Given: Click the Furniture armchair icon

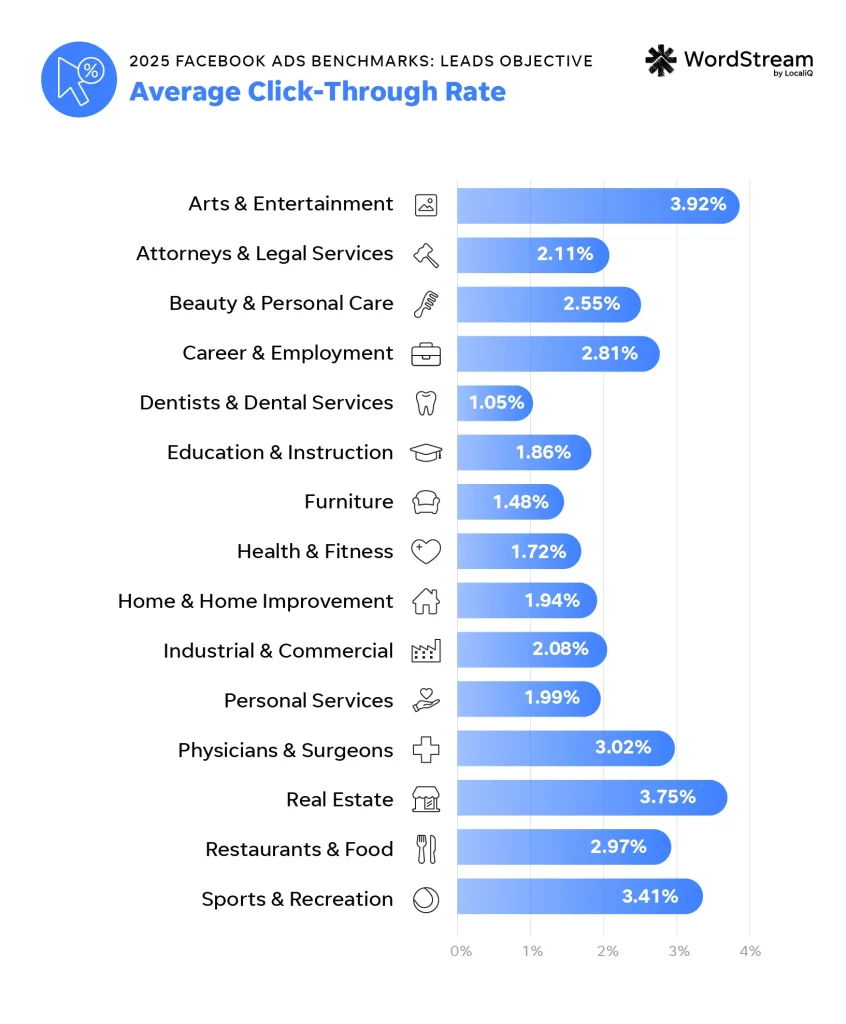Looking at the screenshot, I should 426,502.
